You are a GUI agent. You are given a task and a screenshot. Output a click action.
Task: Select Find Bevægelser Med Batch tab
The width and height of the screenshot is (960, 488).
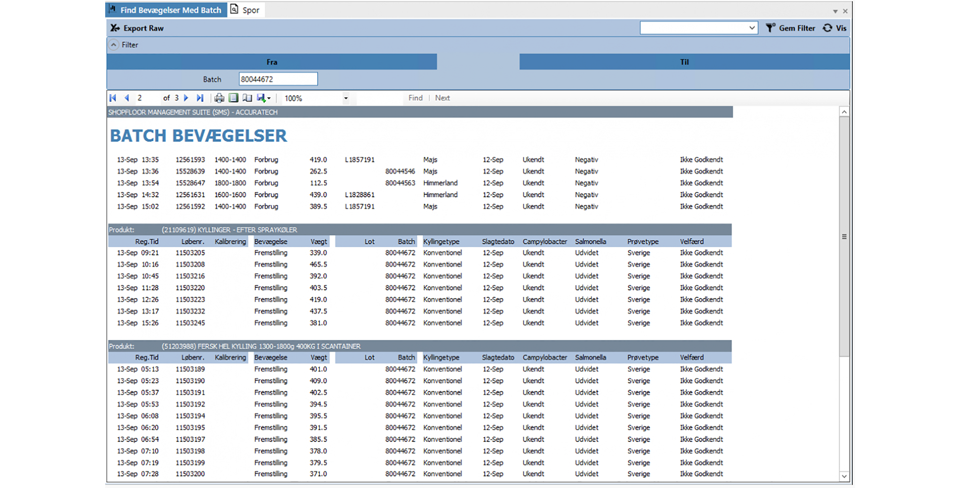pyautogui.click(x=166, y=10)
